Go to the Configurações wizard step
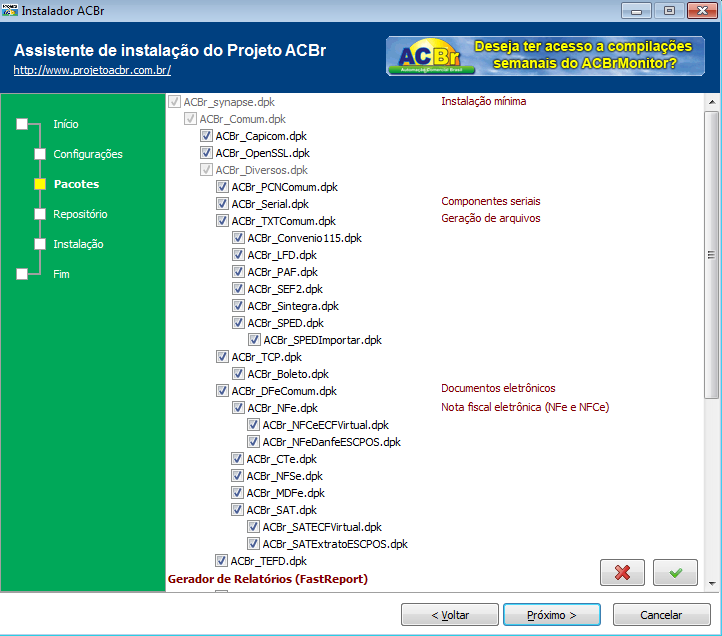This screenshot has width=722, height=636. 87,154
